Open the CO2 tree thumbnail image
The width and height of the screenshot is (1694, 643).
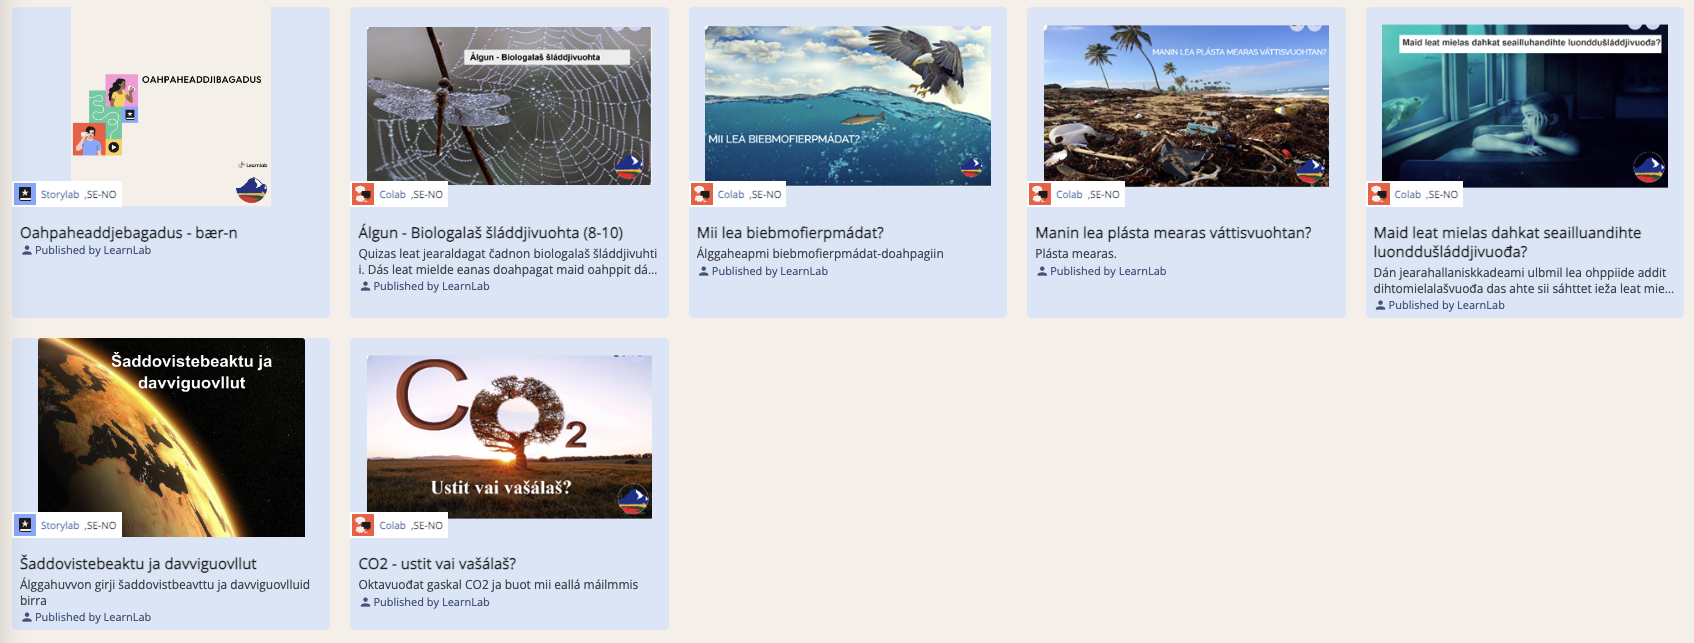click(x=508, y=436)
